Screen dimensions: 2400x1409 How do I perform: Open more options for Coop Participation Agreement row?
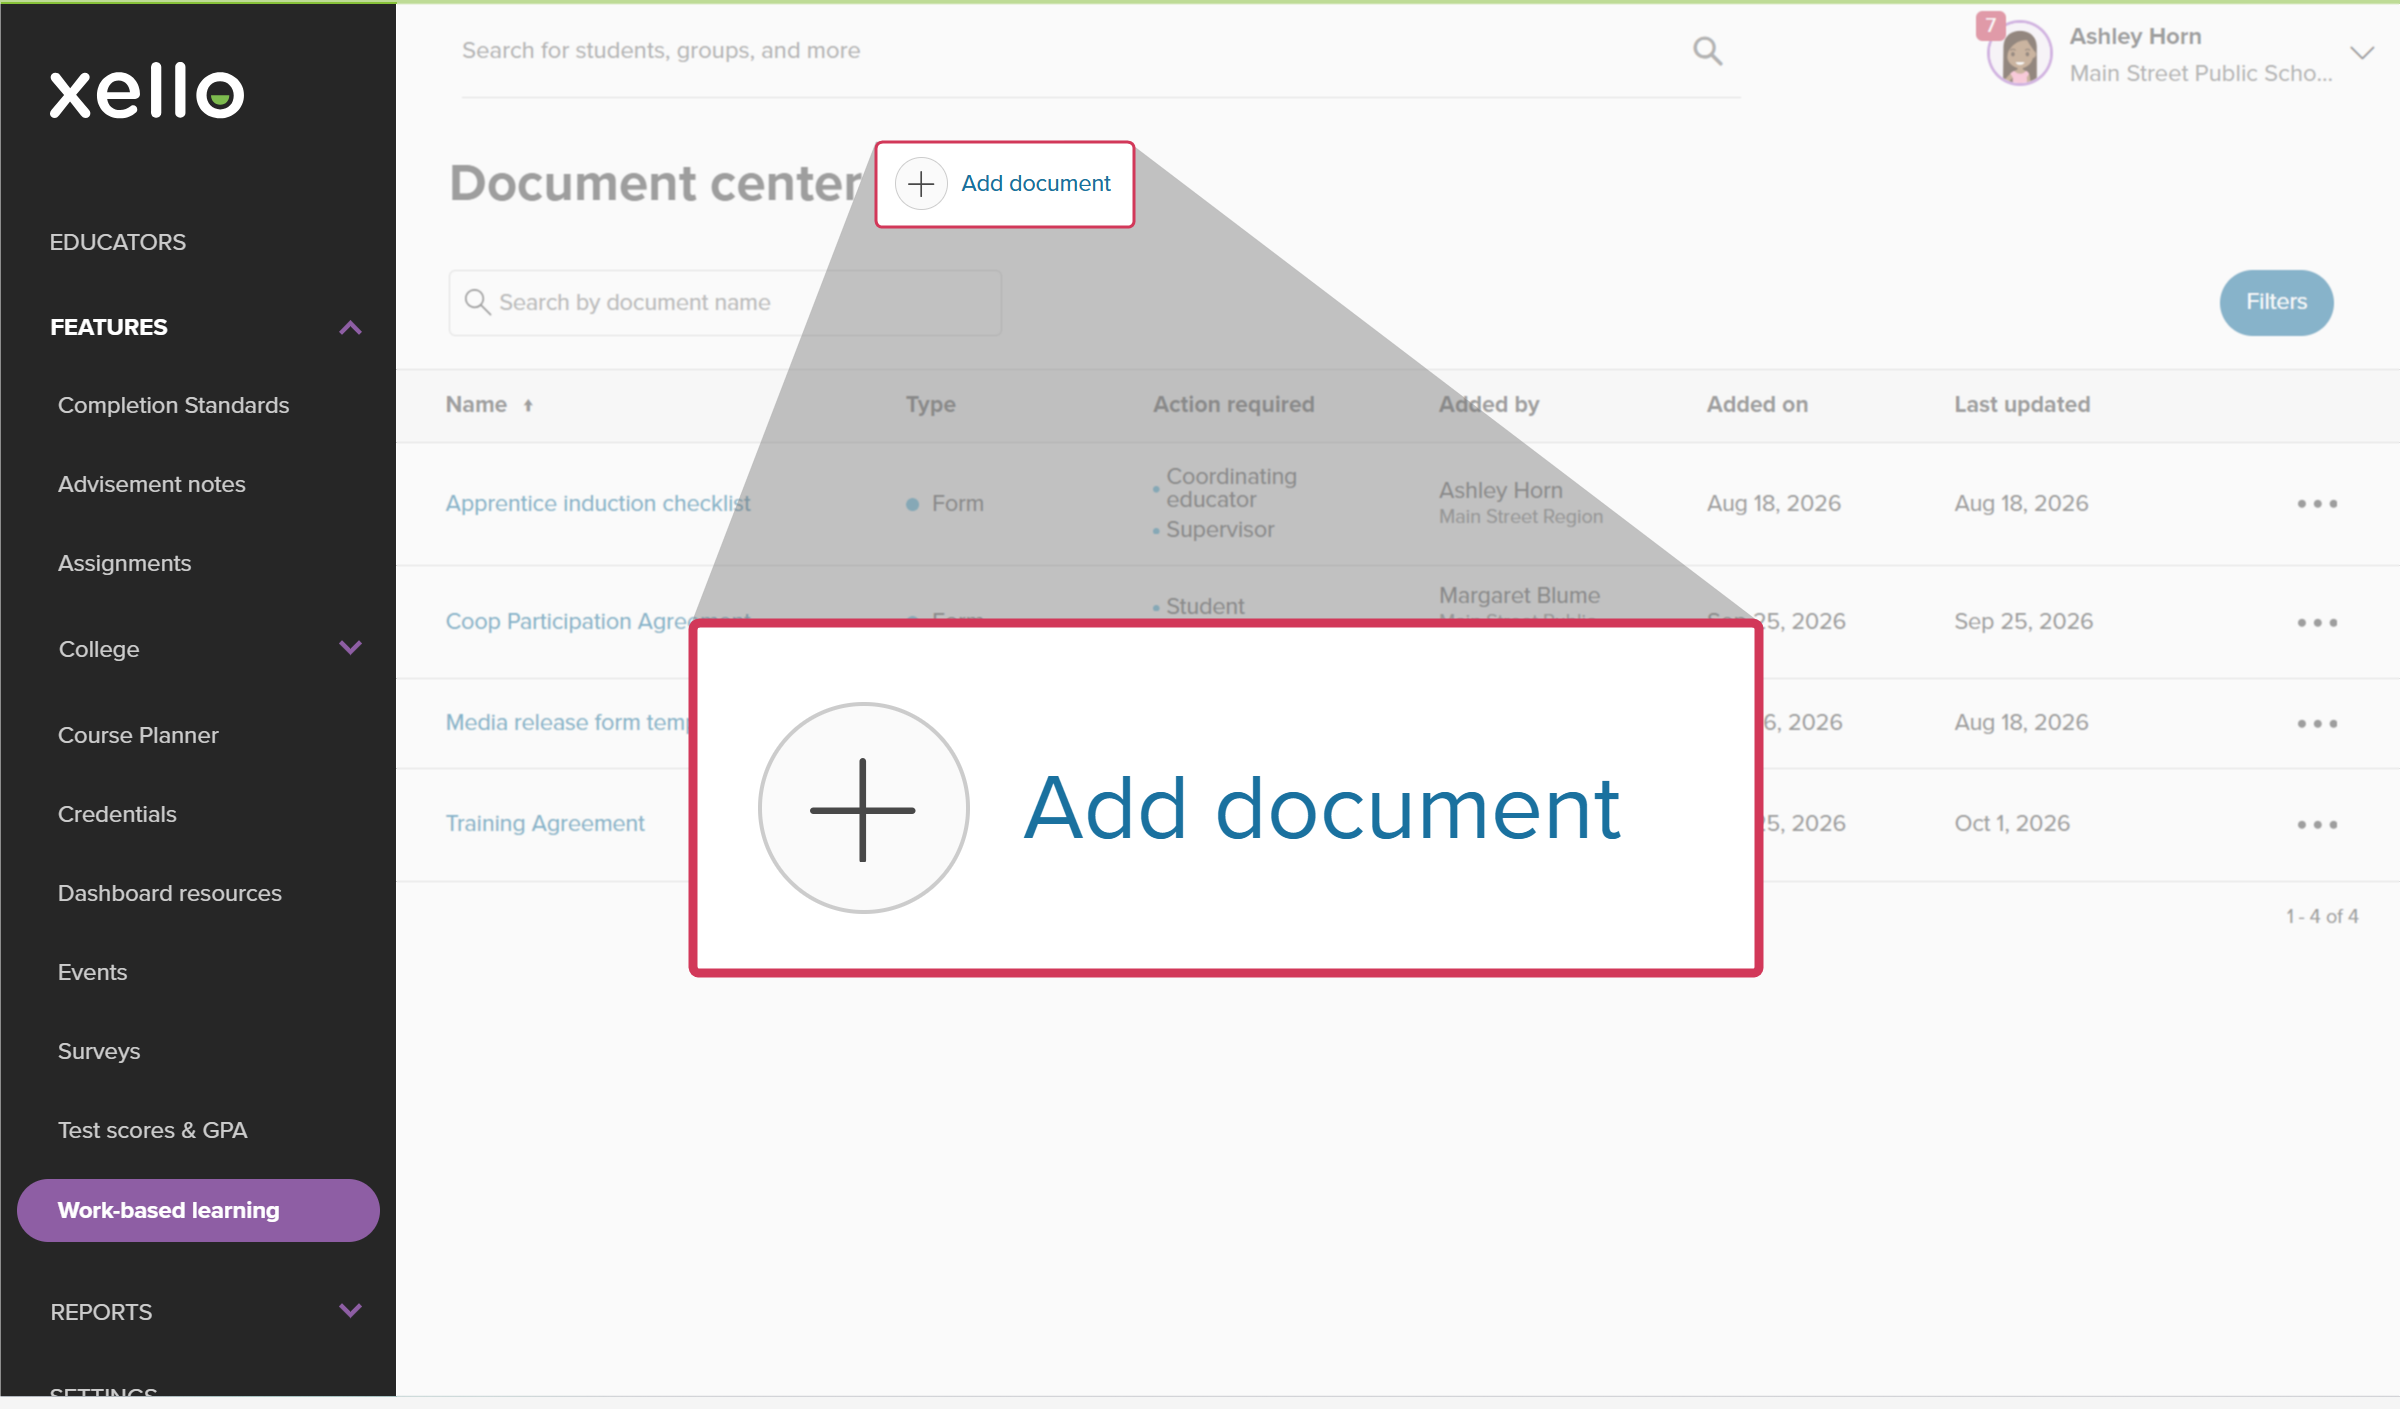click(2317, 623)
